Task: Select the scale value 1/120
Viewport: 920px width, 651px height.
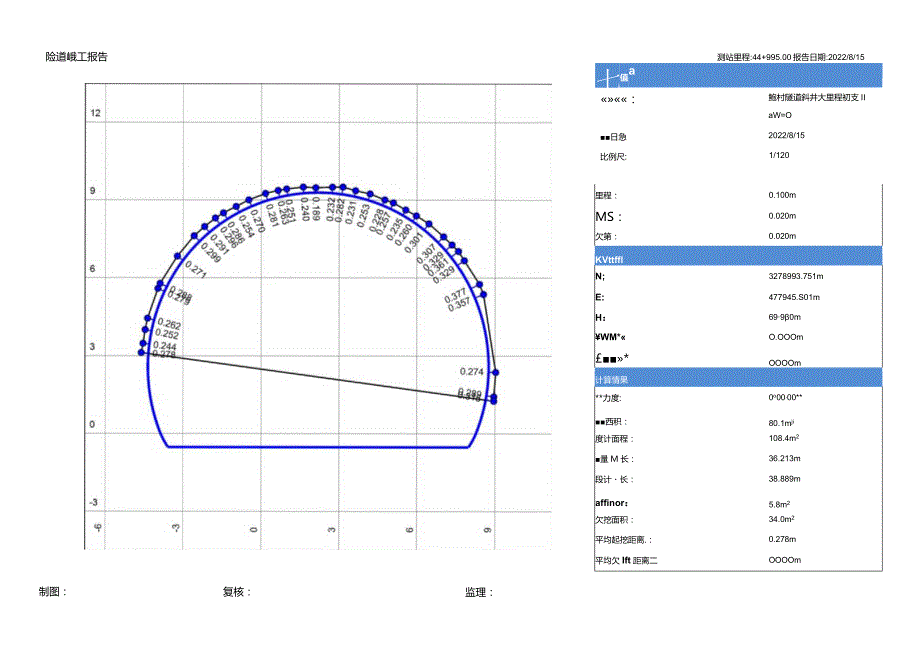Action: [x=779, y=155]
